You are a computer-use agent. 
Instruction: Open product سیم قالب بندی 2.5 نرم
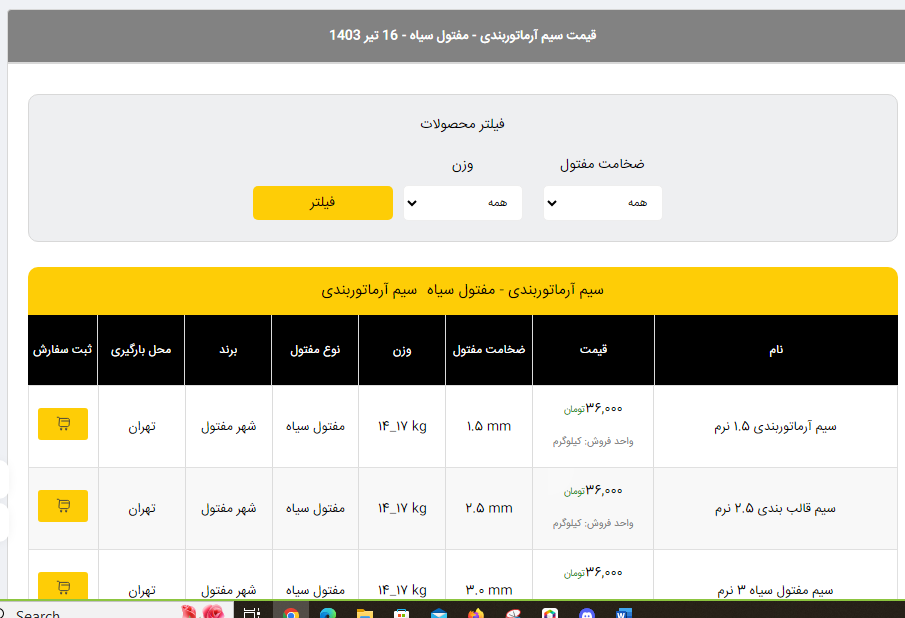[776, 509]
